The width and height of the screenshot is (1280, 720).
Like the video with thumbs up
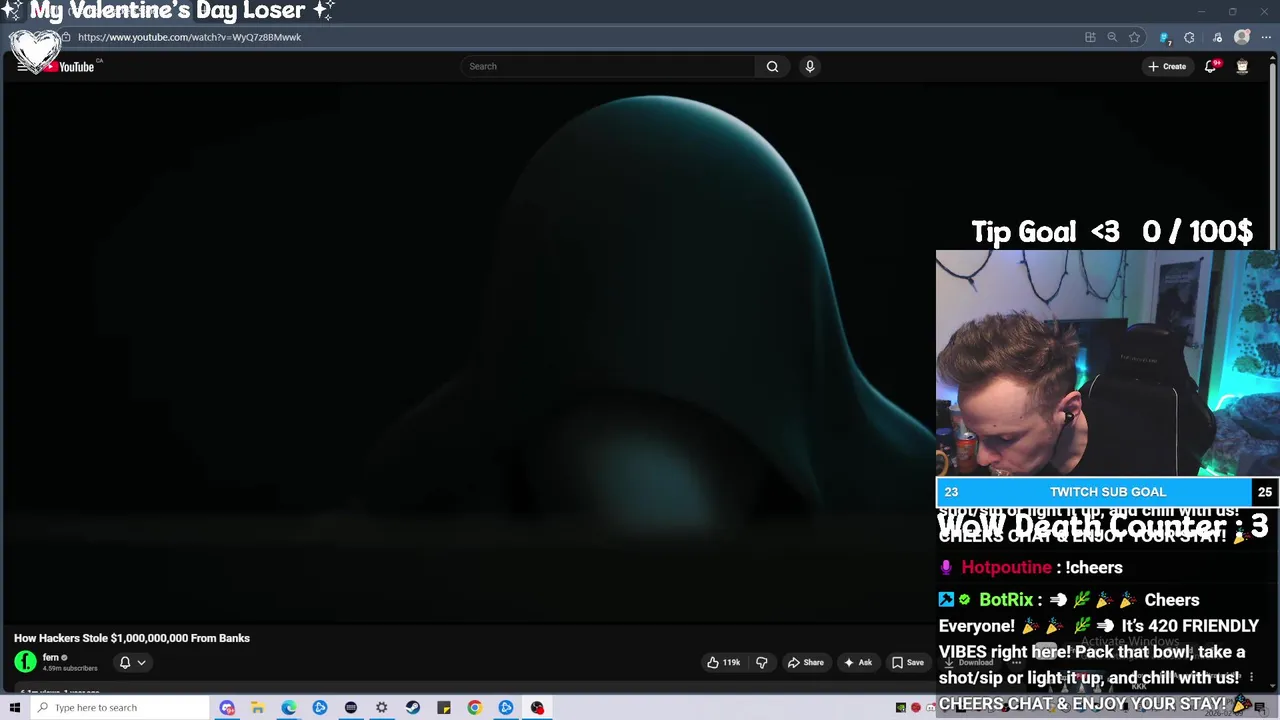[x=723, y=662]
